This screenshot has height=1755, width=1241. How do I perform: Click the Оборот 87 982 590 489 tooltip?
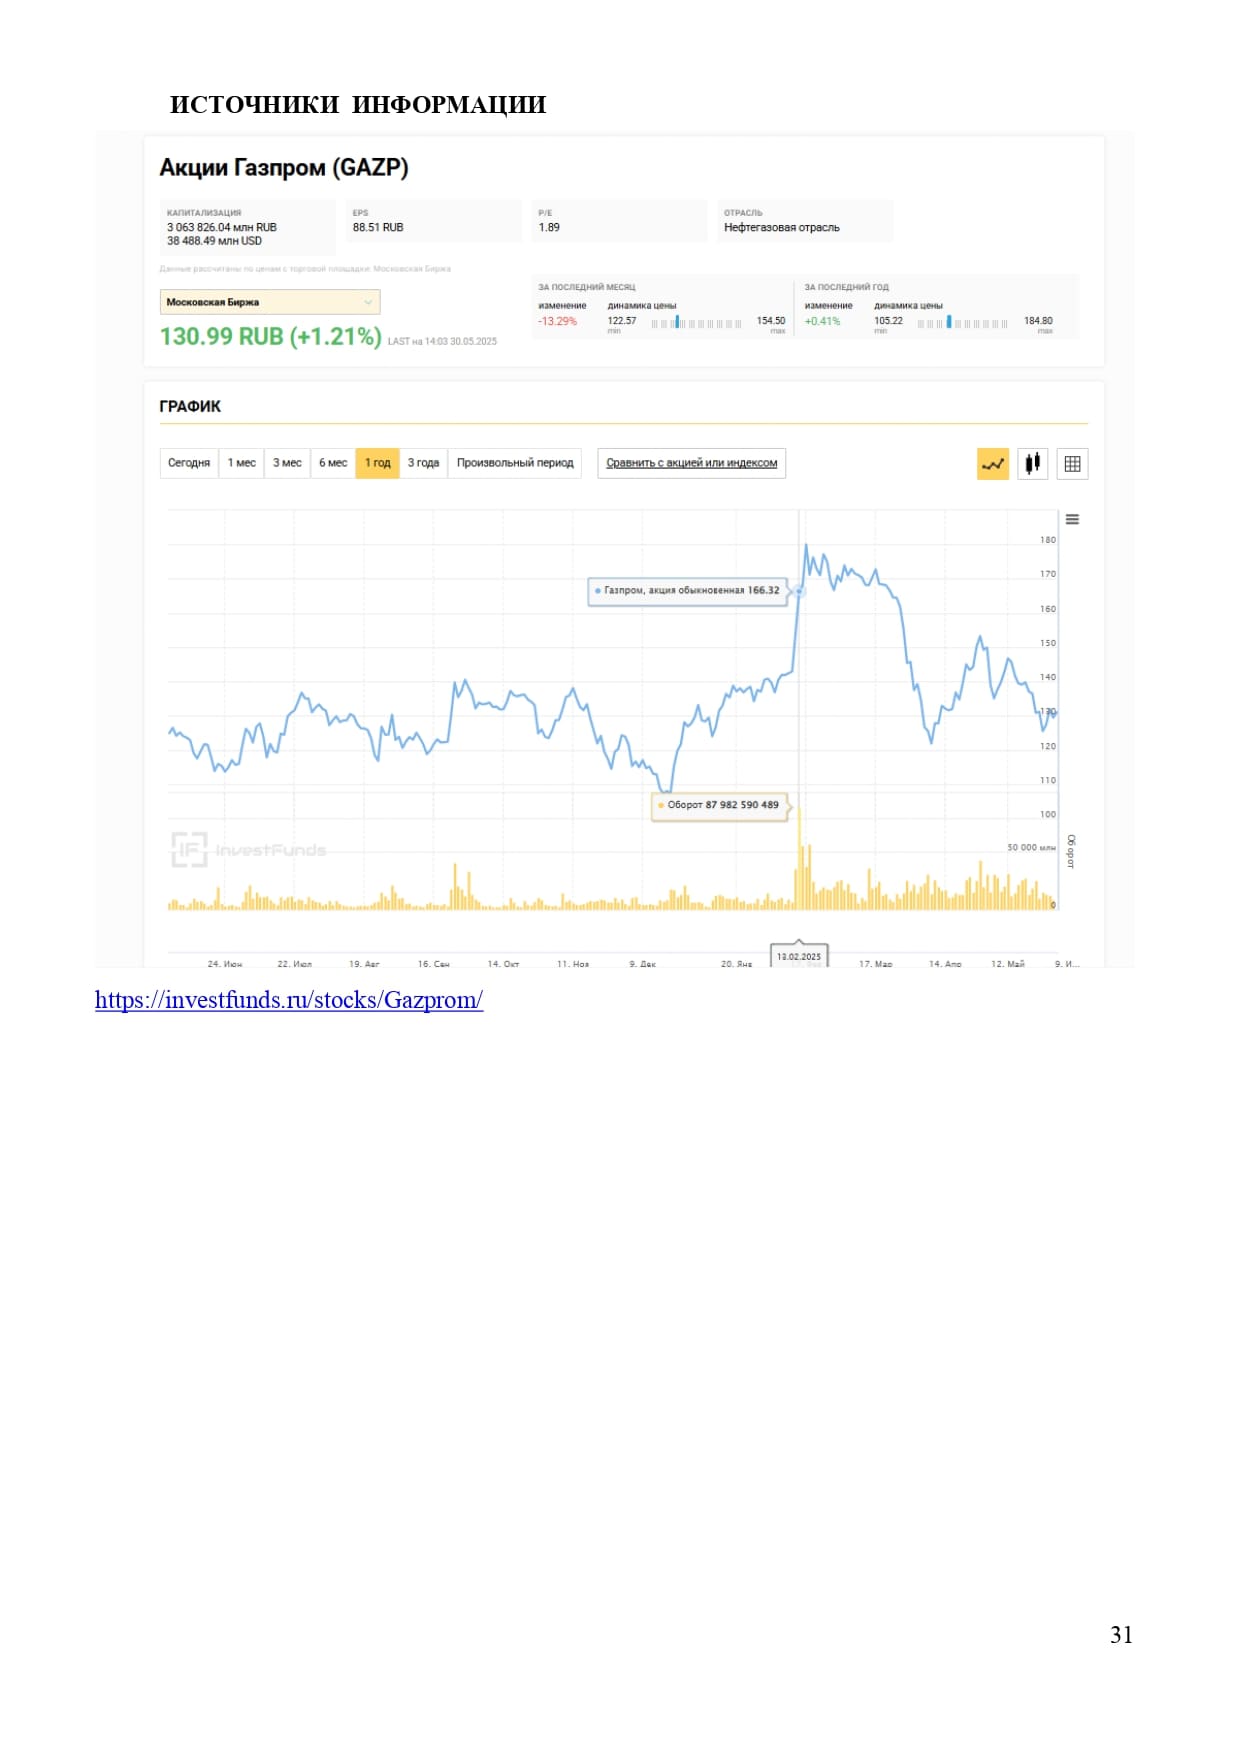click(x=720, y=805)
